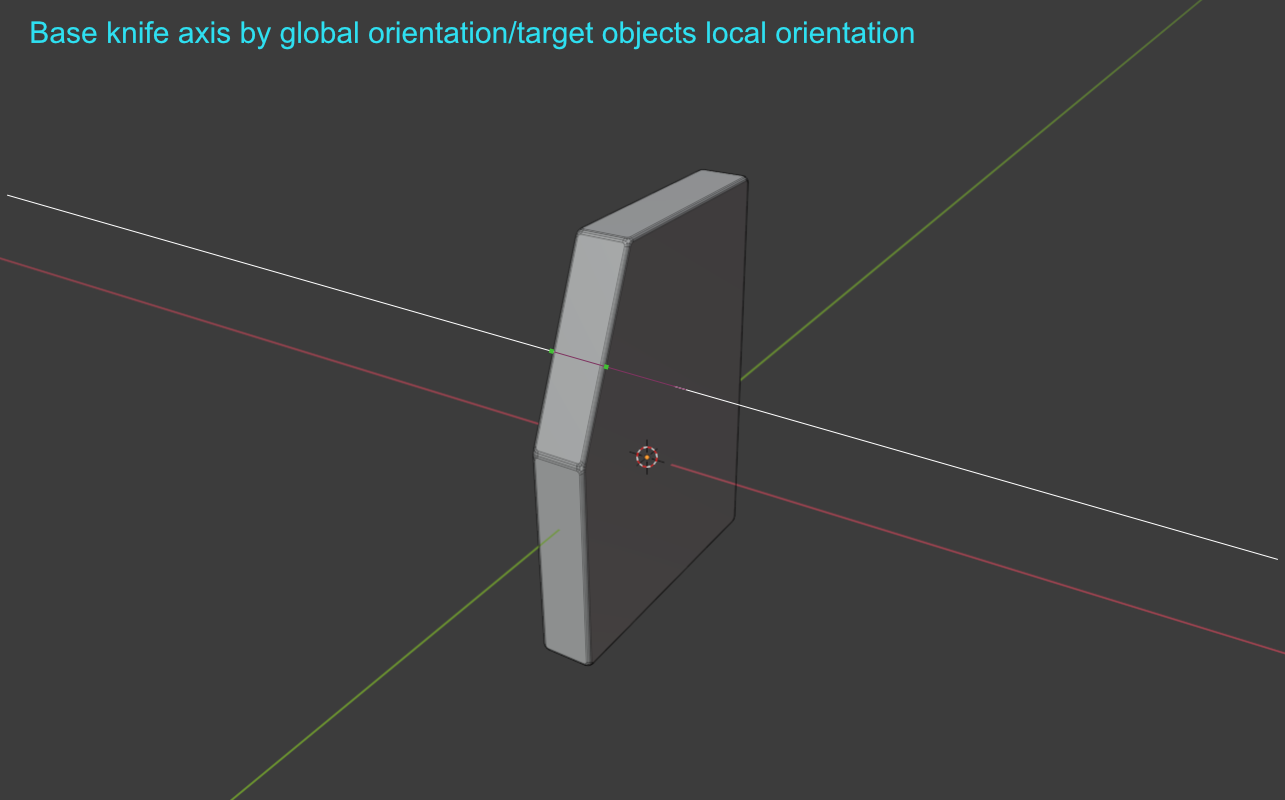Click the 3D cursor in the viewport
Screen dimensions: 1285x800
647,457
